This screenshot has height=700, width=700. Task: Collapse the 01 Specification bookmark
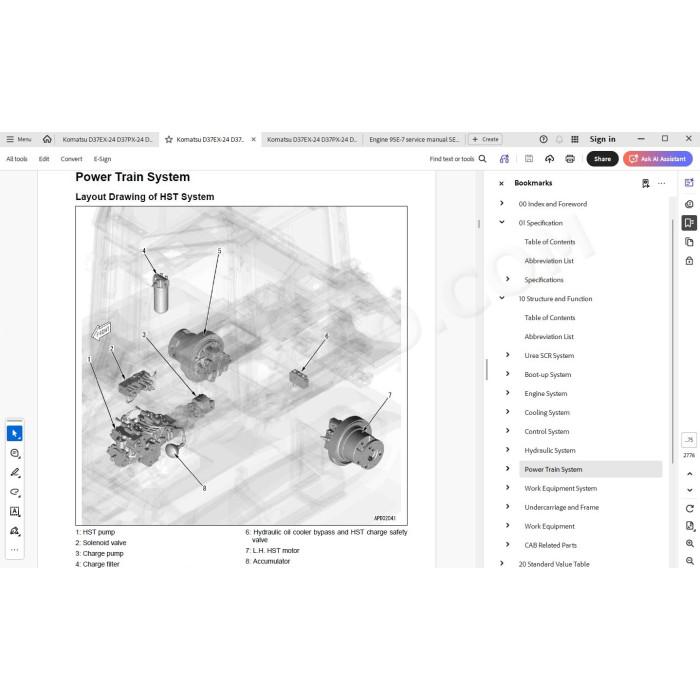pyautogui.click(x=502, y=222)
